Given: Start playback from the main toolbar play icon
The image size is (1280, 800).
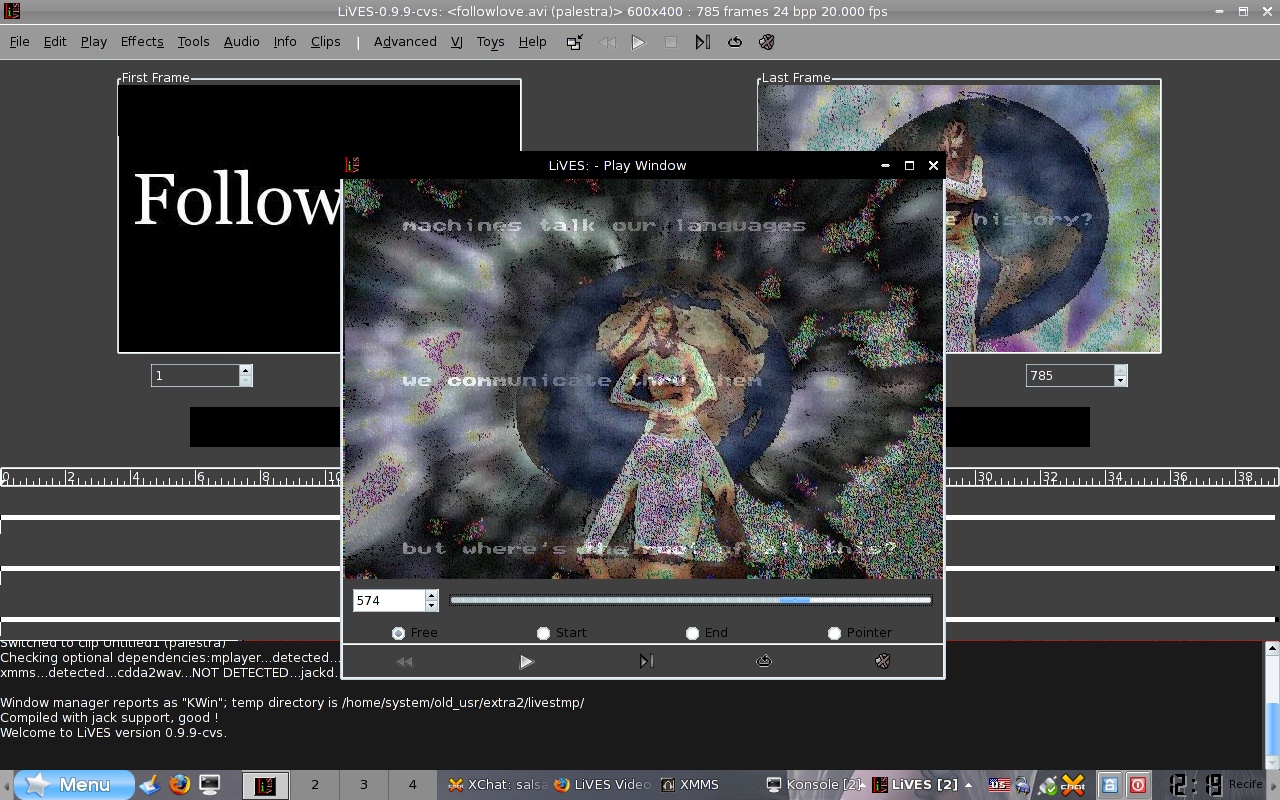Looking at the screenshot, I should click(x=638, y=42).
